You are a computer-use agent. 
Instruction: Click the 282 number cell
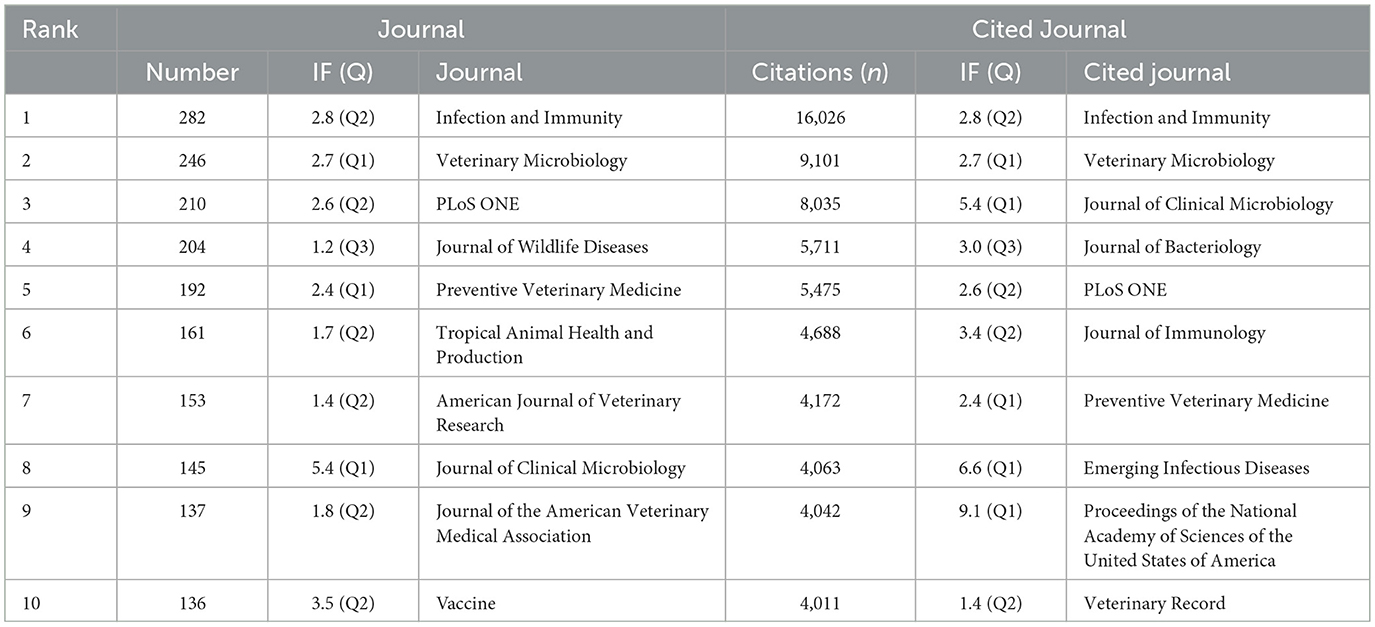[x=191, y=118]
